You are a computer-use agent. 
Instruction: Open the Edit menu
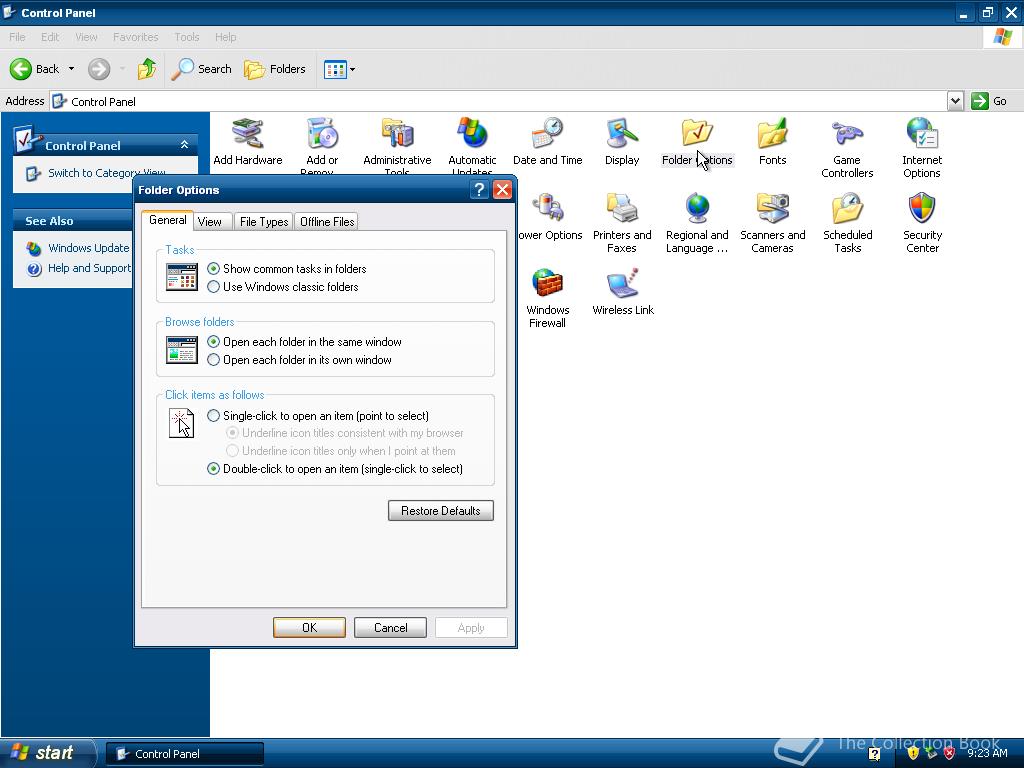50,37
